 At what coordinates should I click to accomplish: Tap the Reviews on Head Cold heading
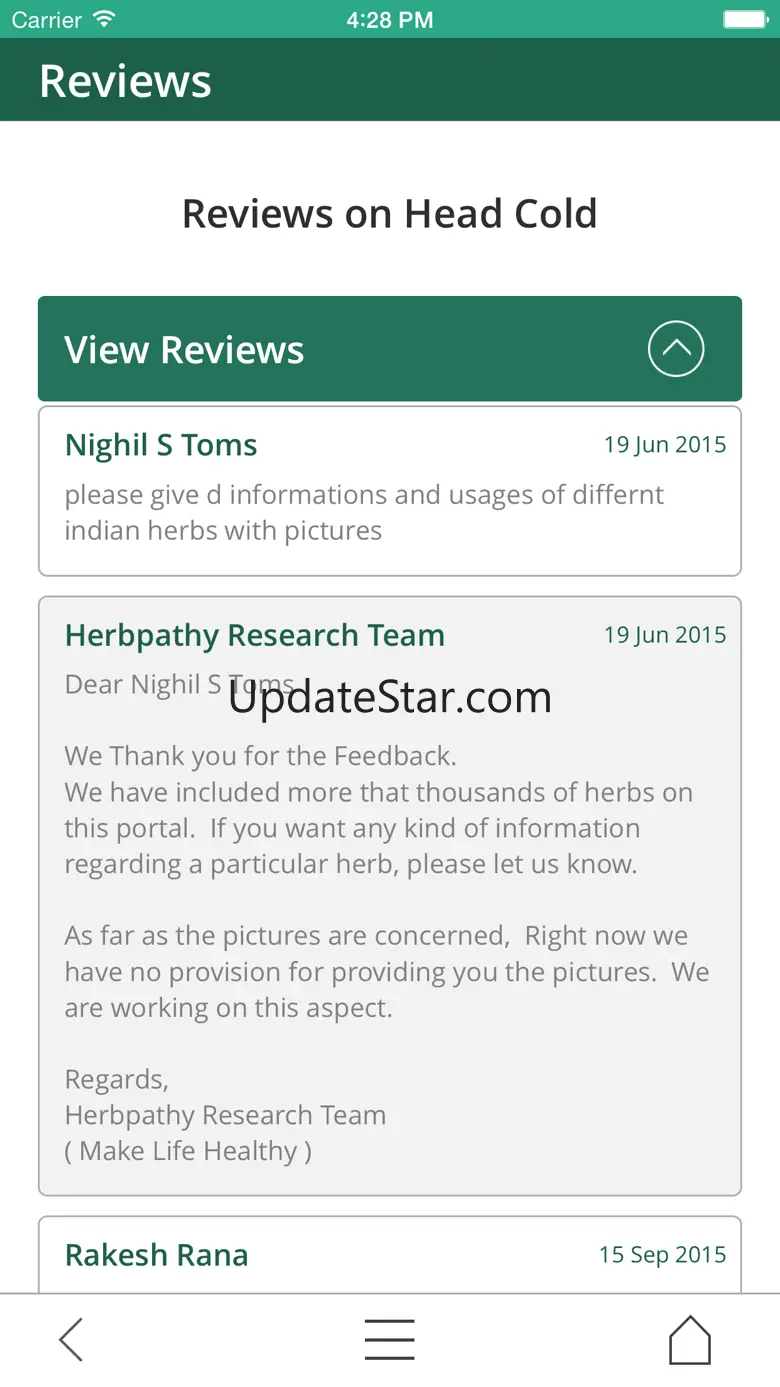click(390, 213)
